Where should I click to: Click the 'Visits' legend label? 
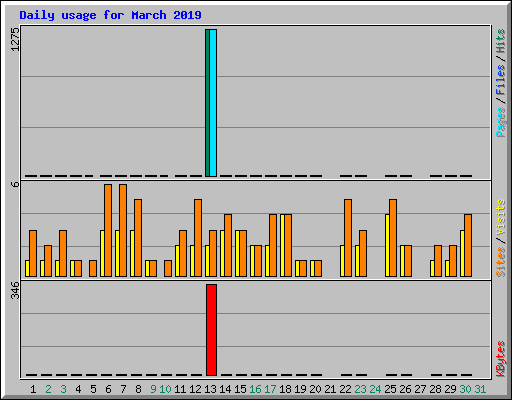click(500, 217)
